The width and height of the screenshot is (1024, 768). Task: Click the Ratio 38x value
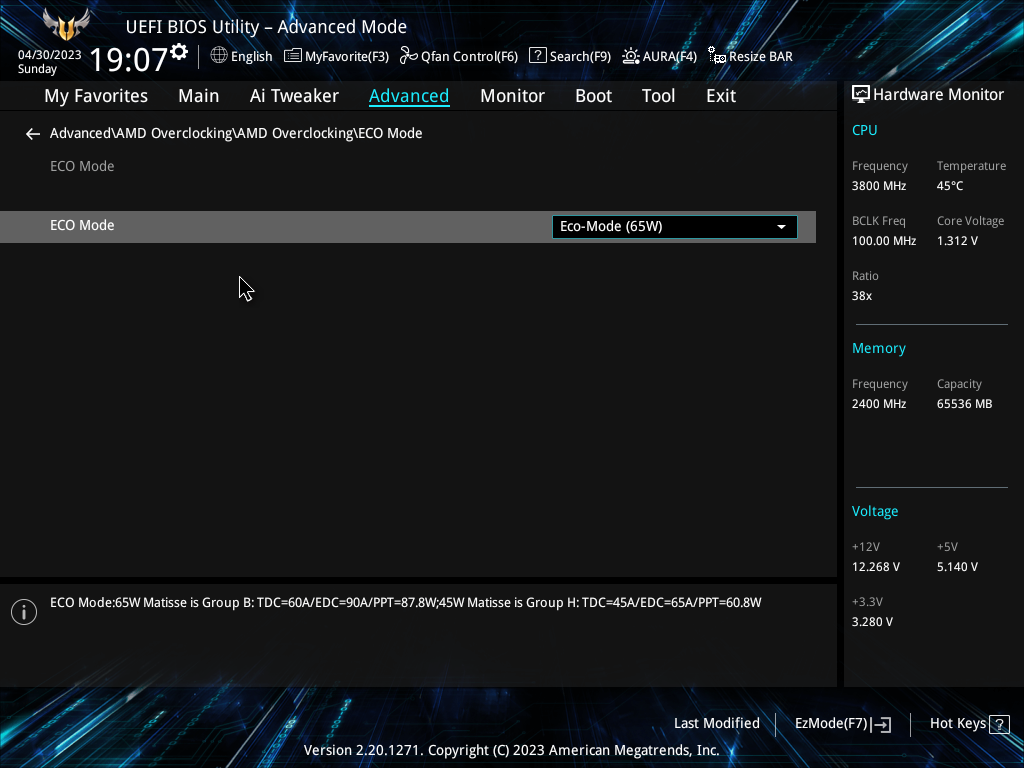(861, 296)
